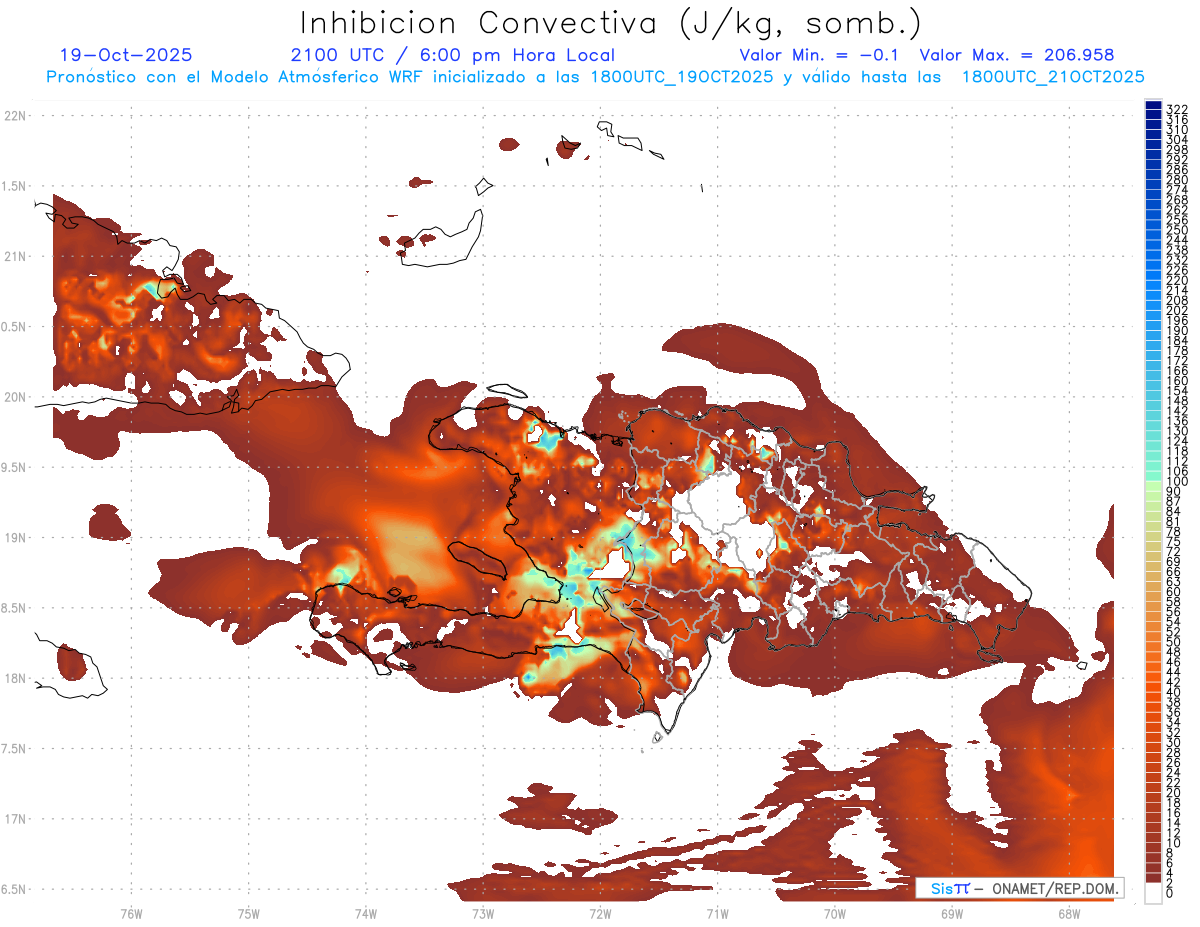The image size is (1200, 927).
Task: Pick the darkest blue swatch labeled 322
Action: click(1153, 107)
